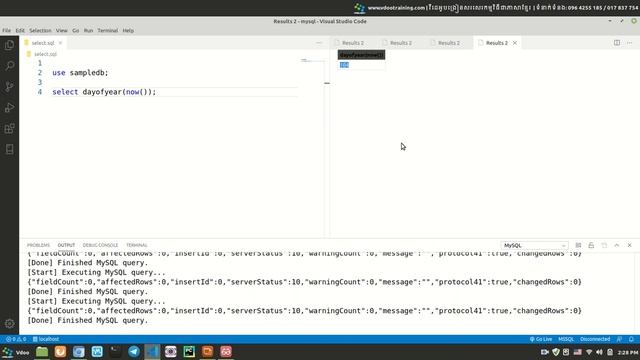
Task: Open the Manage settings gear
Action: 9,324
